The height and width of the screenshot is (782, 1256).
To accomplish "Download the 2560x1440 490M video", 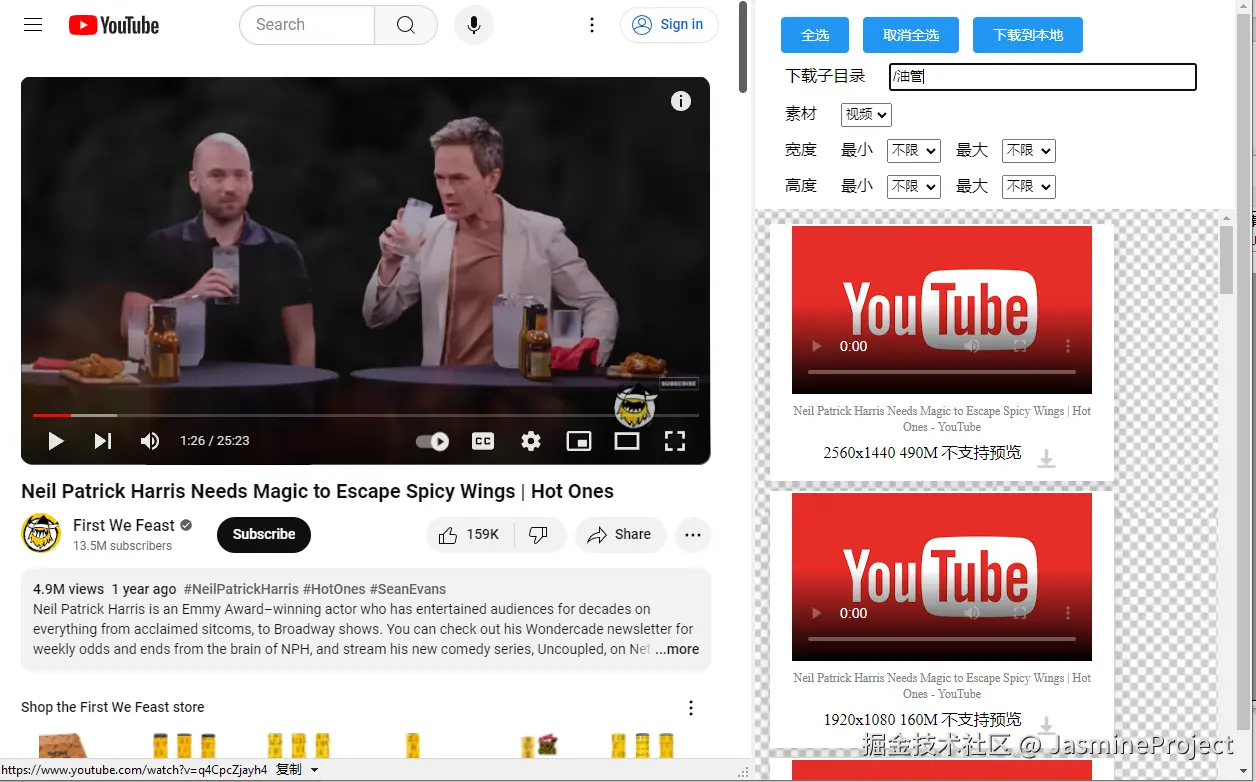I will [x=1046, y=458].
